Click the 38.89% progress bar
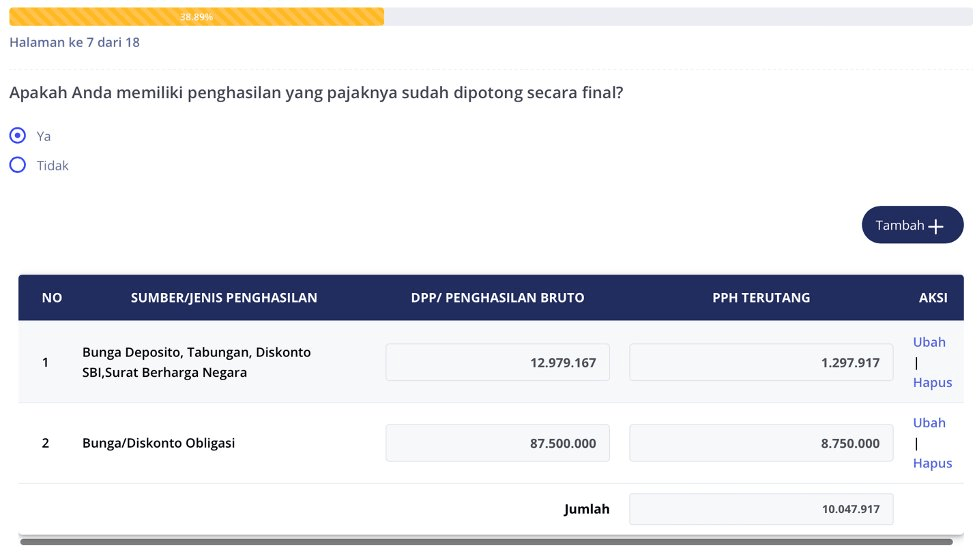The width and height of the screenshot is (977, 554). pyautogui.click(x=196, y=17)
